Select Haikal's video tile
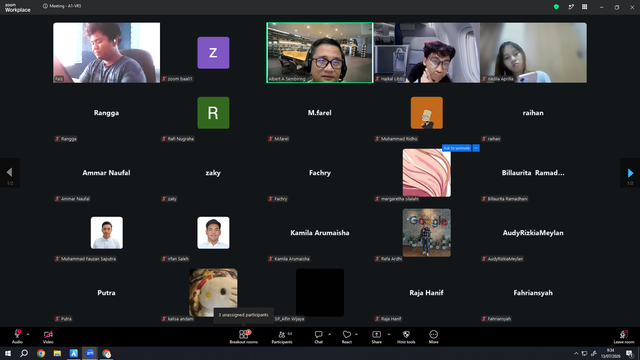640x360 pixels. [x=427, y=53]
